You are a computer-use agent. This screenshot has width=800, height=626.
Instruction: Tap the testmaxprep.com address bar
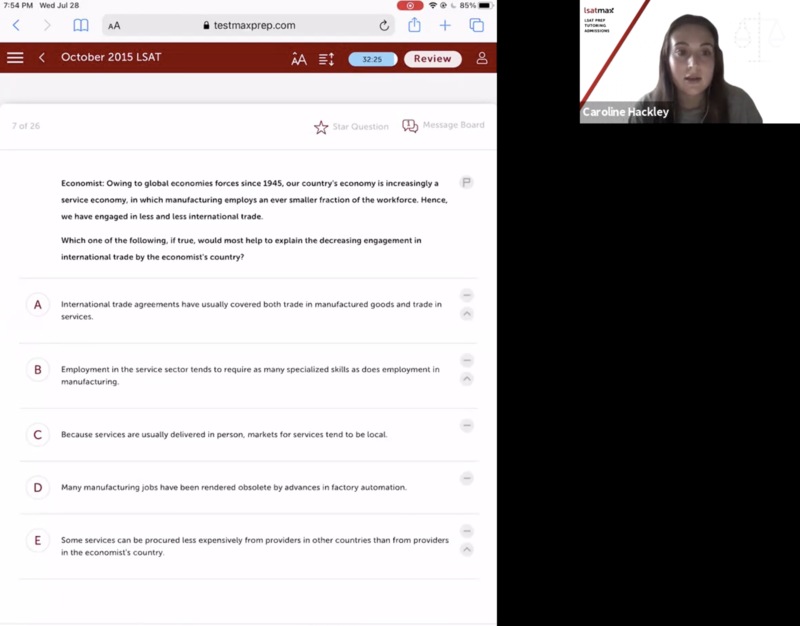249,25
